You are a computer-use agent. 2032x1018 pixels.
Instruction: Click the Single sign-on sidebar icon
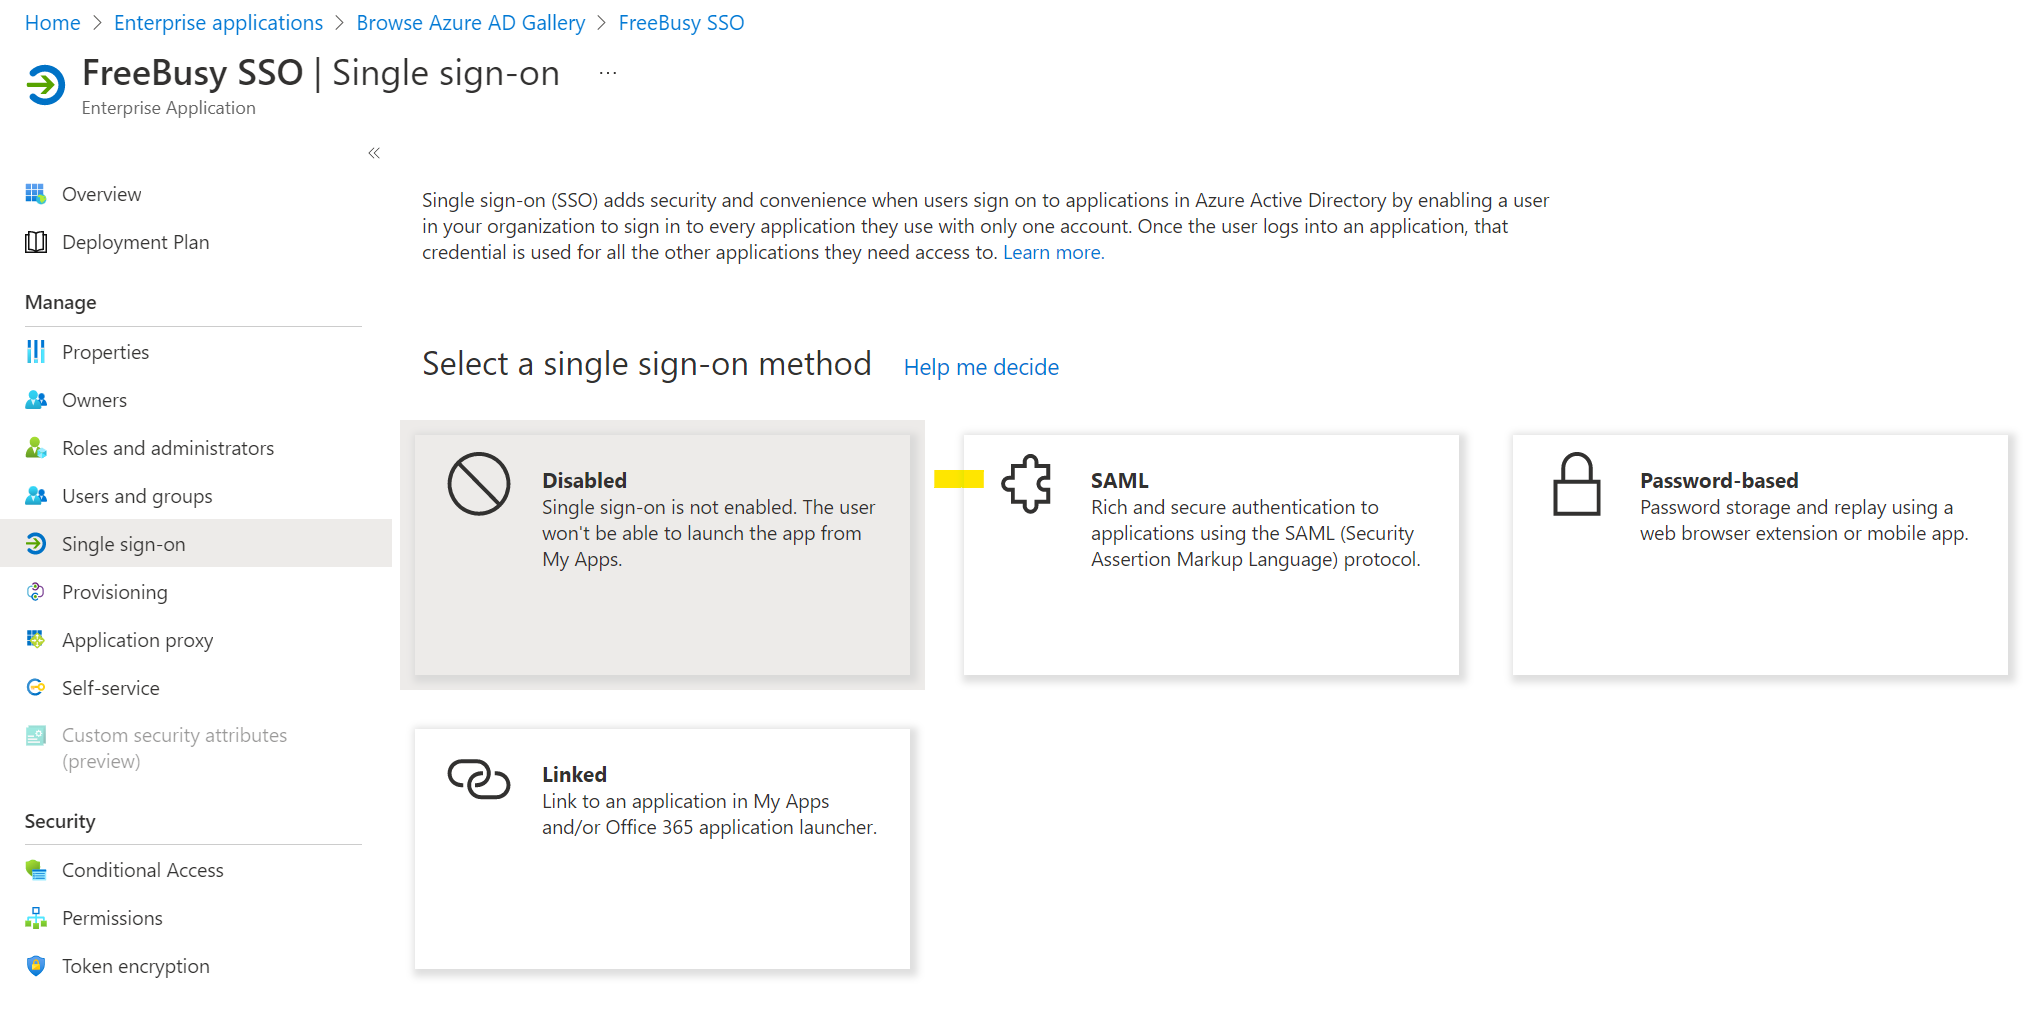point(36,544)
